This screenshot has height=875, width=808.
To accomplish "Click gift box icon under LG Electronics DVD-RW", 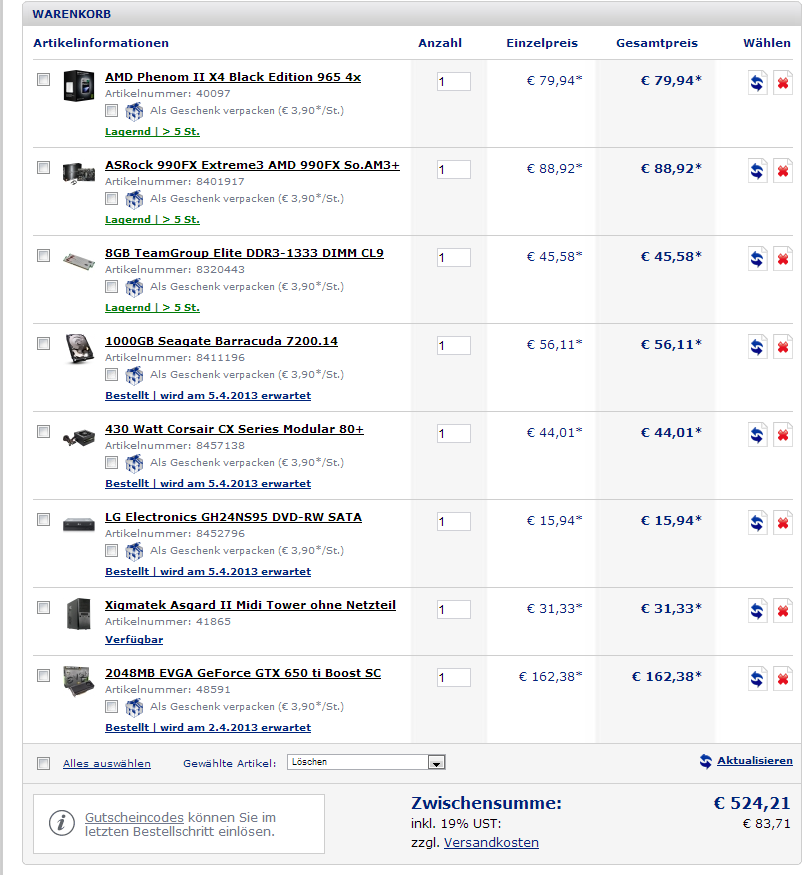I will [x=134, y=551].
